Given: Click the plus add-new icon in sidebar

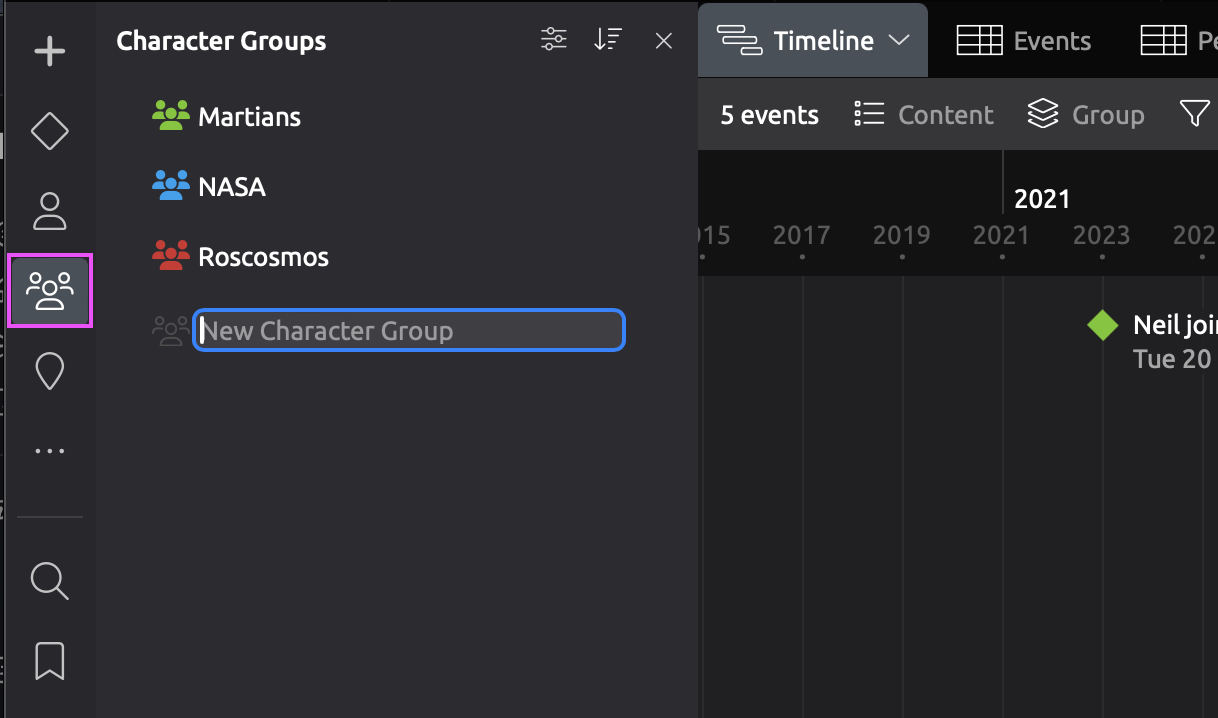Looking at the screenshot, I should point(49,51).
